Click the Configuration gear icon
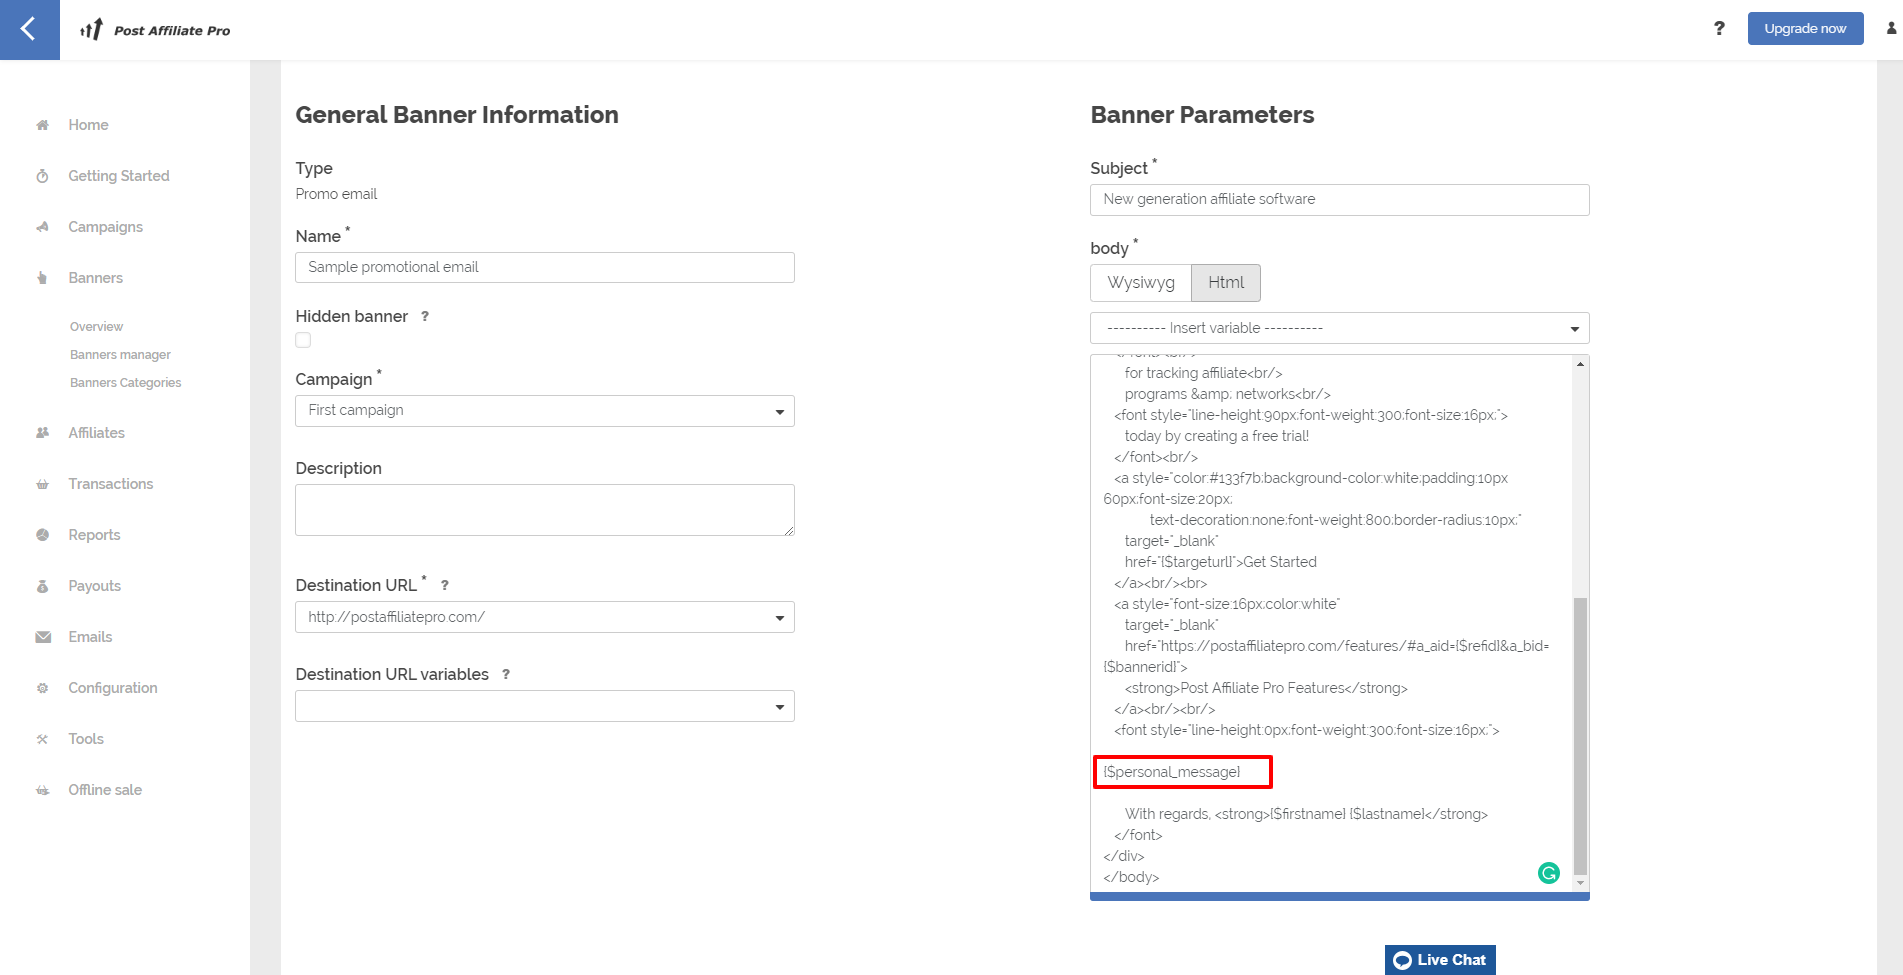Screen dimensions: 1903x975 coord(42,688)
